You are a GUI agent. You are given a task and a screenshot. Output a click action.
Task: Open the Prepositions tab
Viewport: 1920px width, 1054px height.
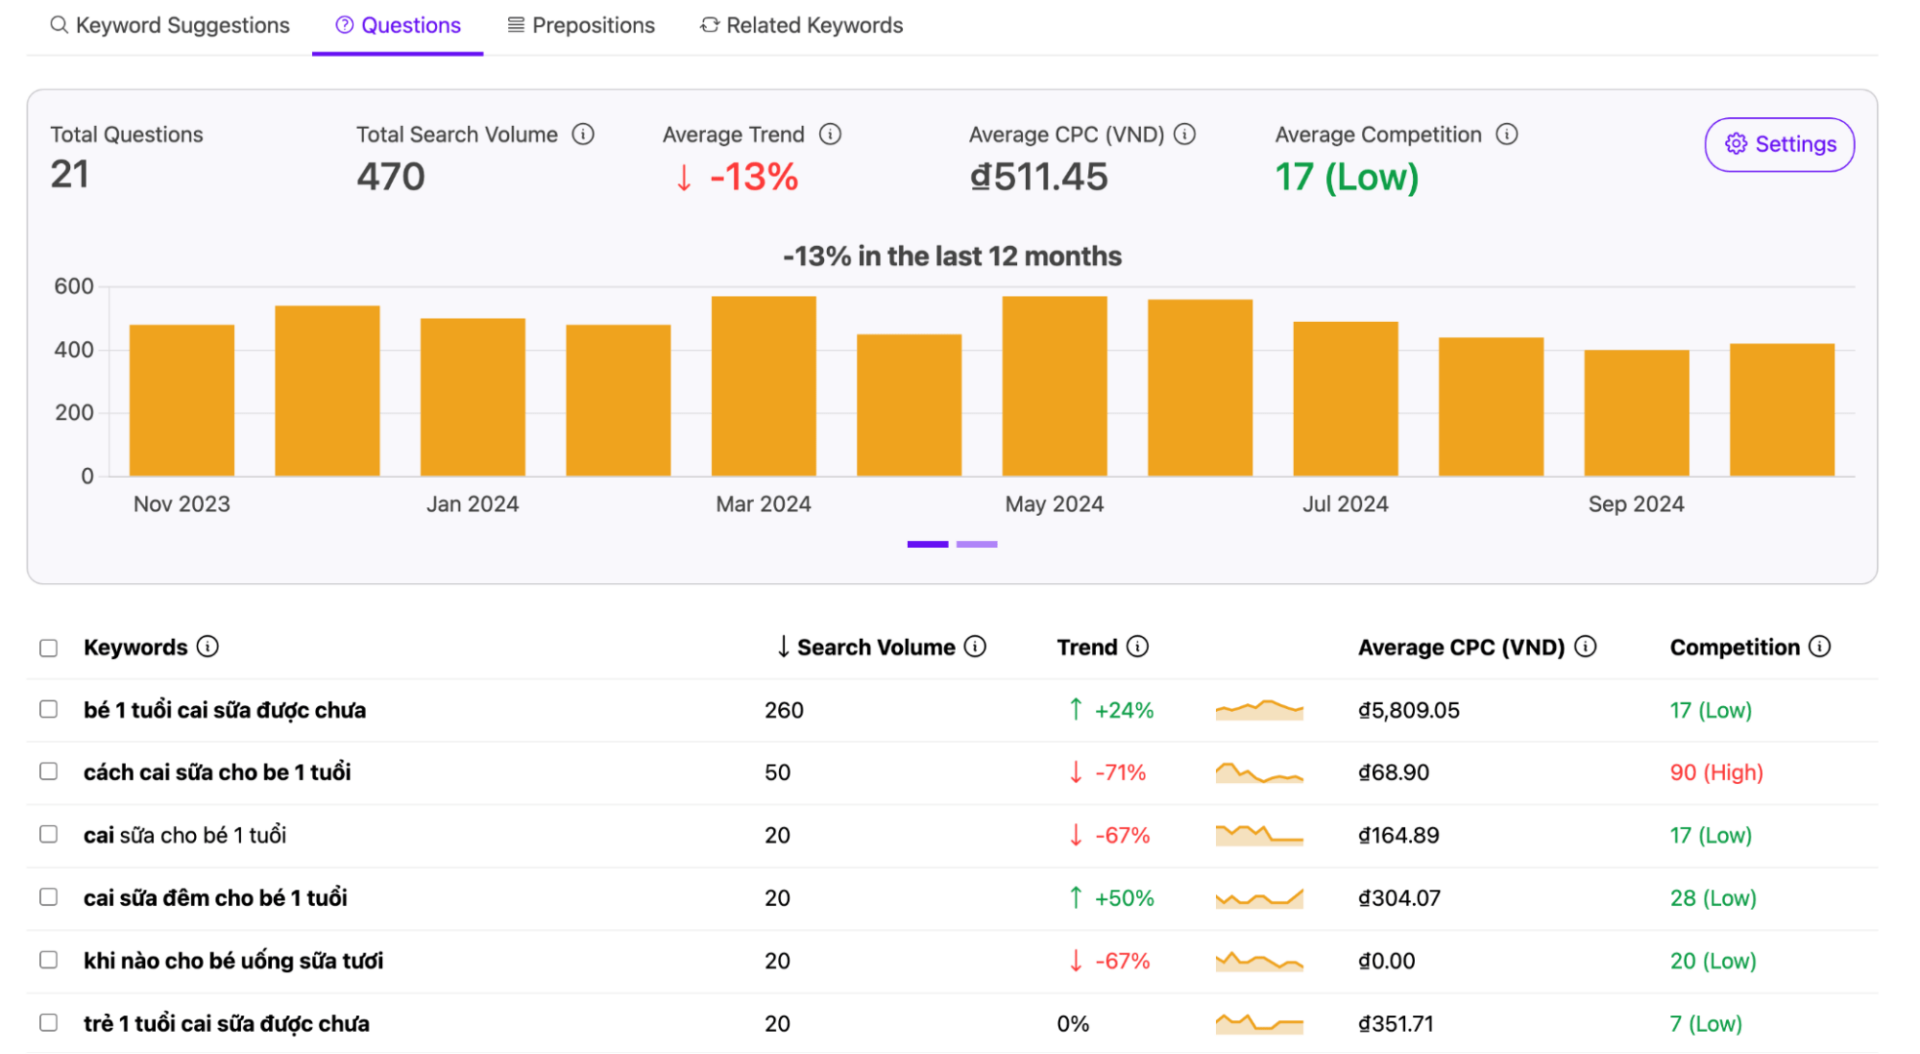[x=581, y=25]
